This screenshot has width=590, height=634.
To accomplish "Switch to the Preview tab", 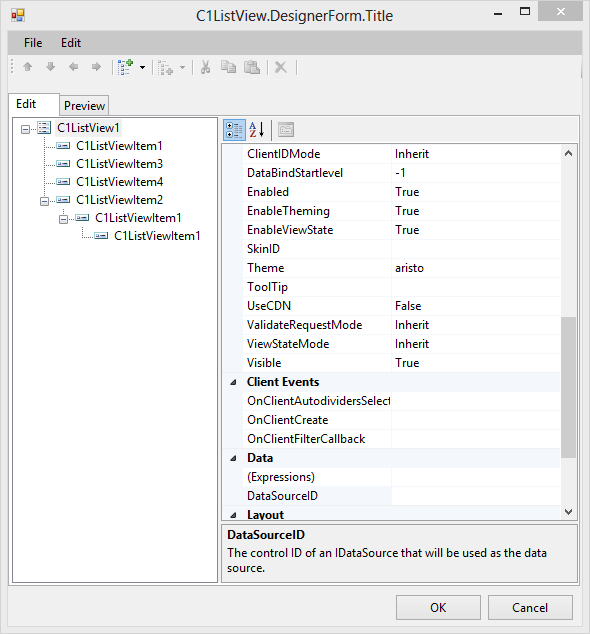I will (x=84, y=106).
